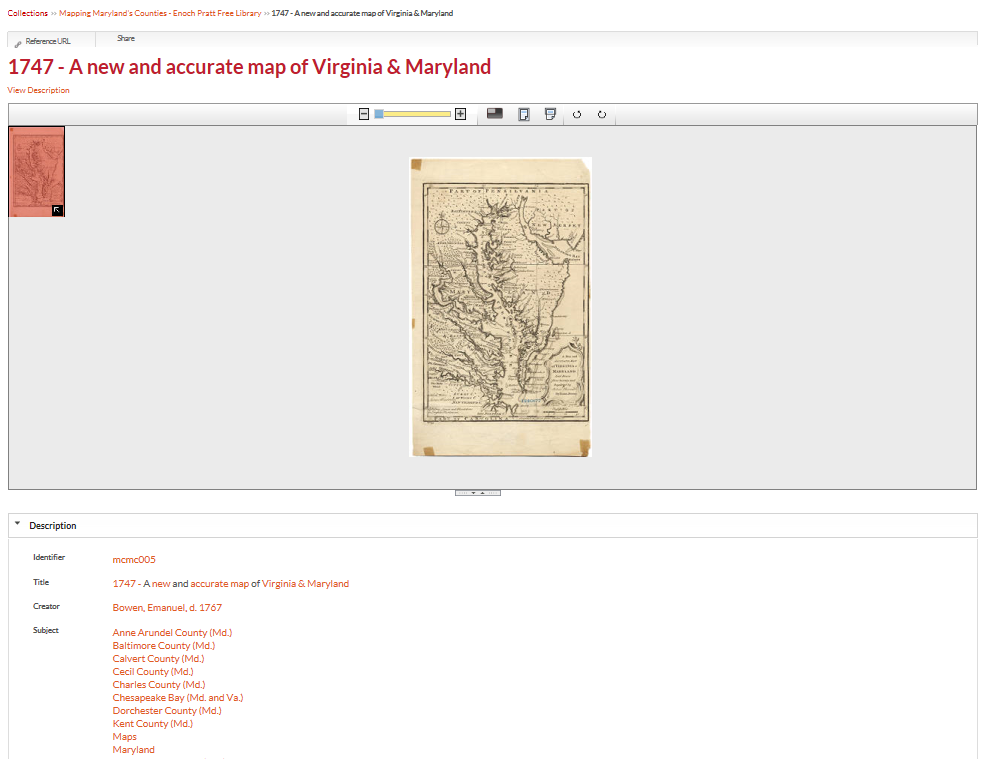Click the Virginia & Maryland title link
The image size is (987, 759).
click(x=305, y=583)
